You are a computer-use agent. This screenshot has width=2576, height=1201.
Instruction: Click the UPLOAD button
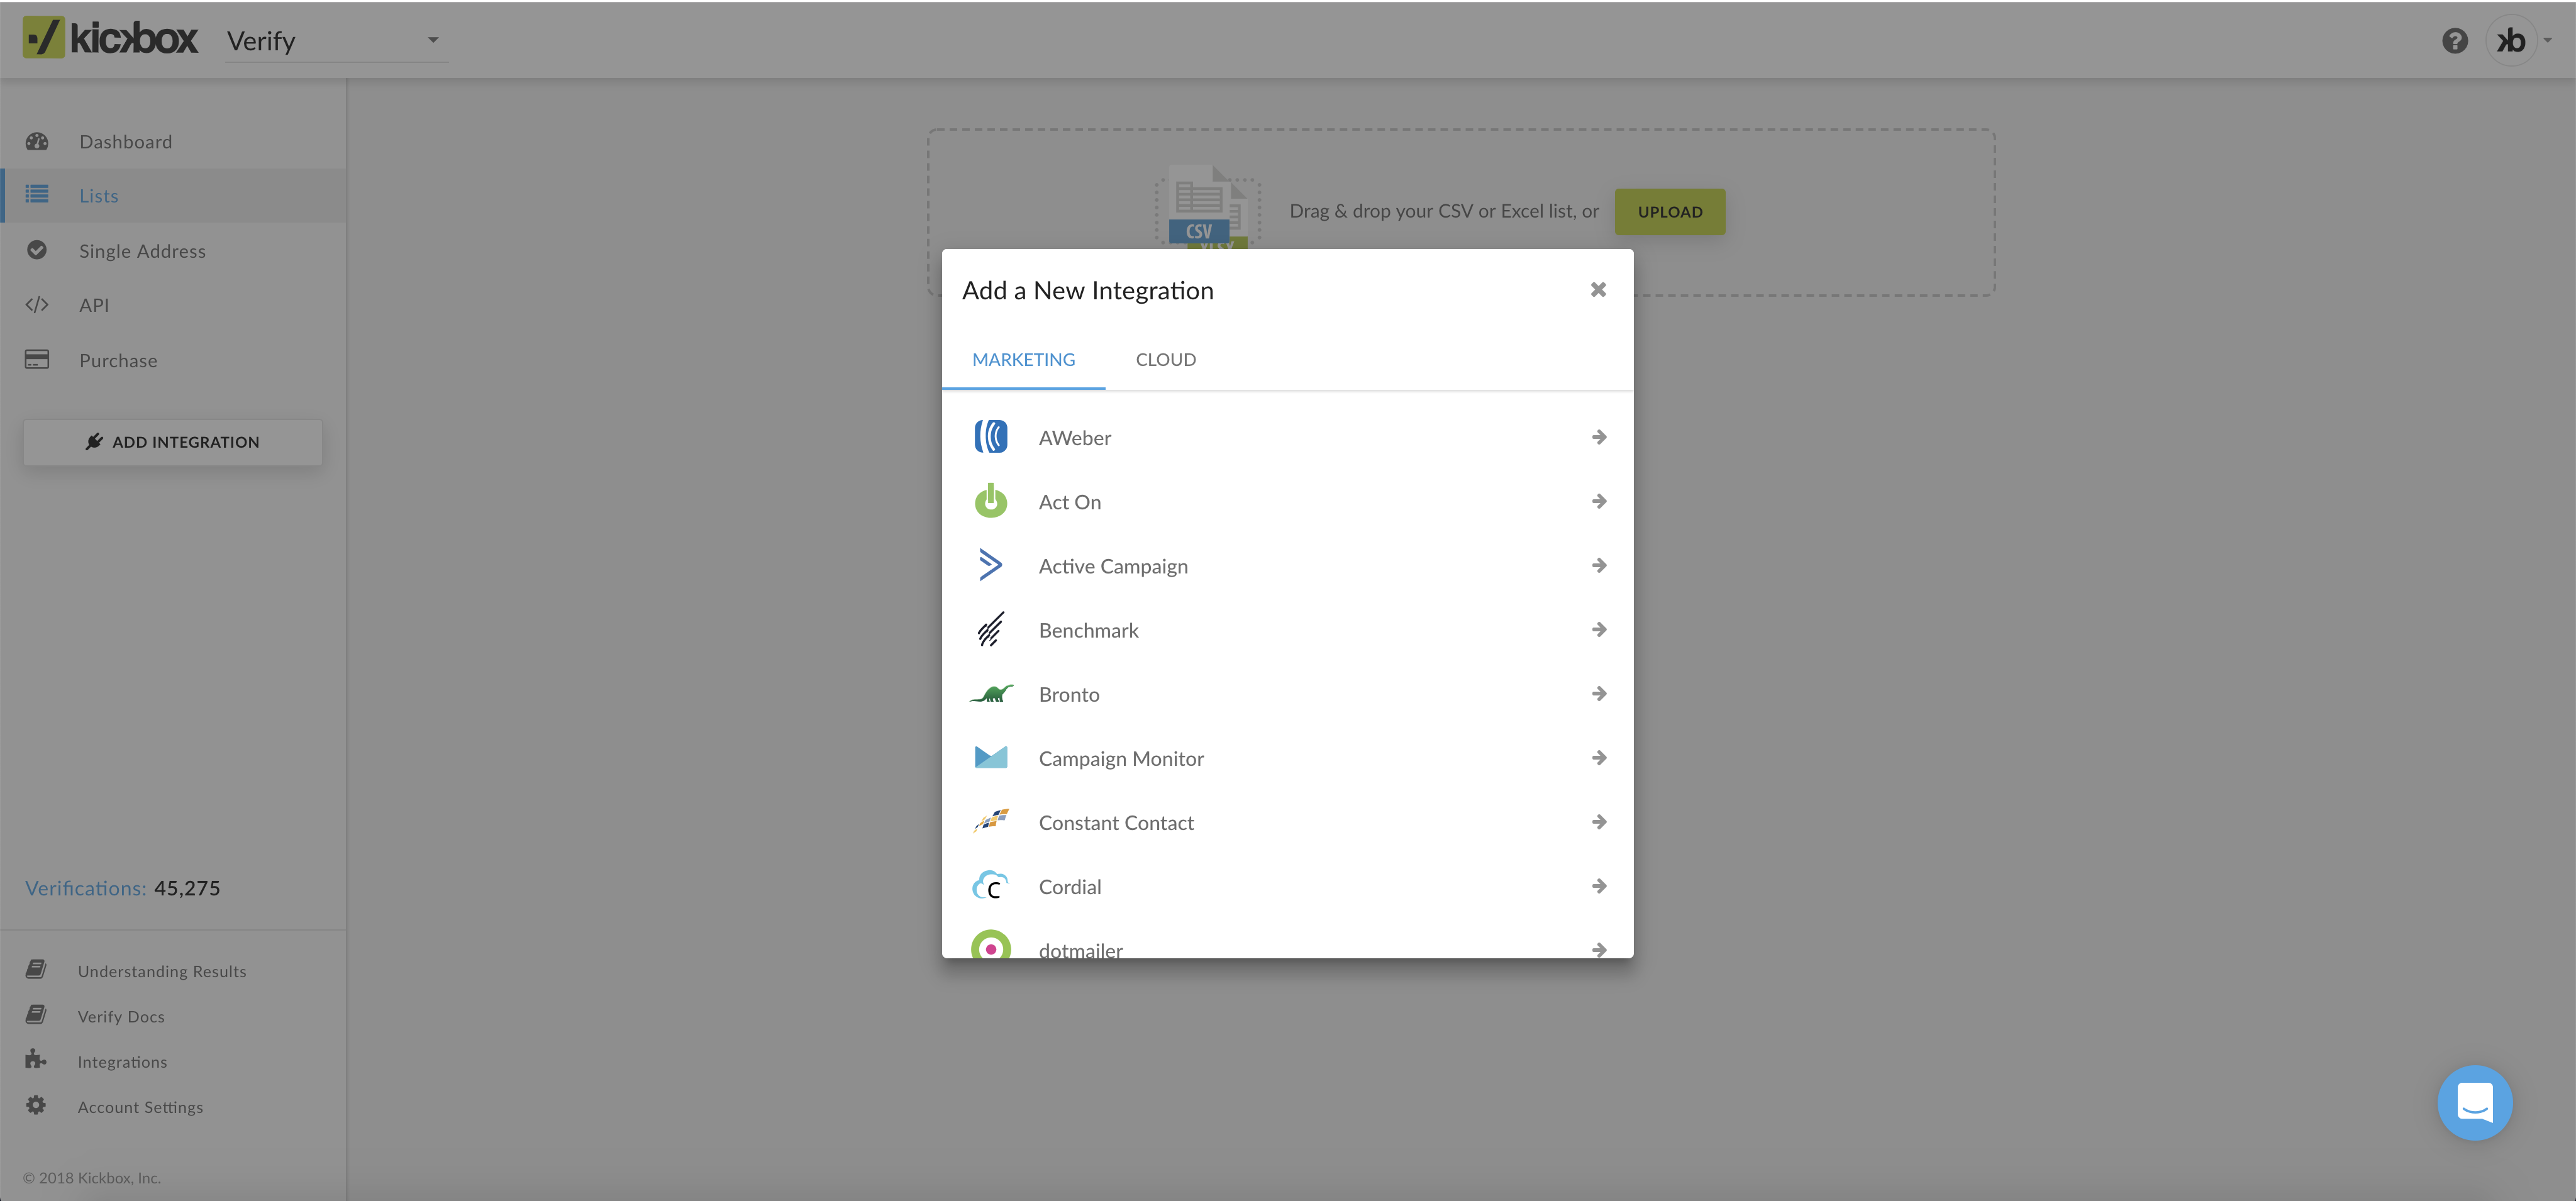tap(1669, 211)
